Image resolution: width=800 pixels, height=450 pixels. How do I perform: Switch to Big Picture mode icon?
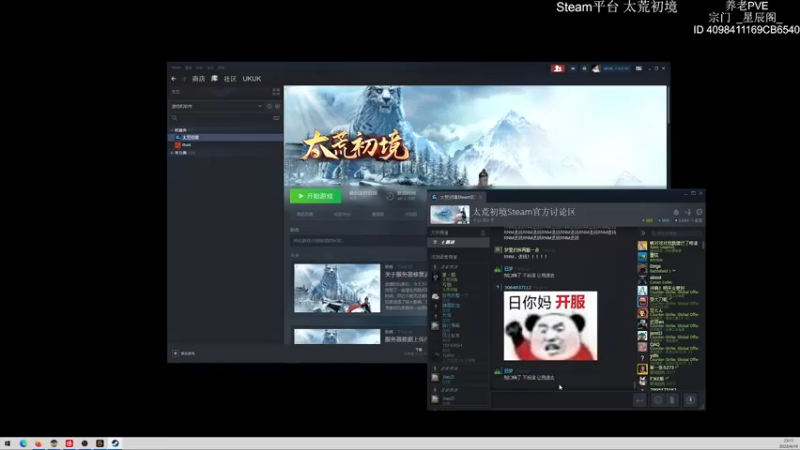(x=638, y=68)
